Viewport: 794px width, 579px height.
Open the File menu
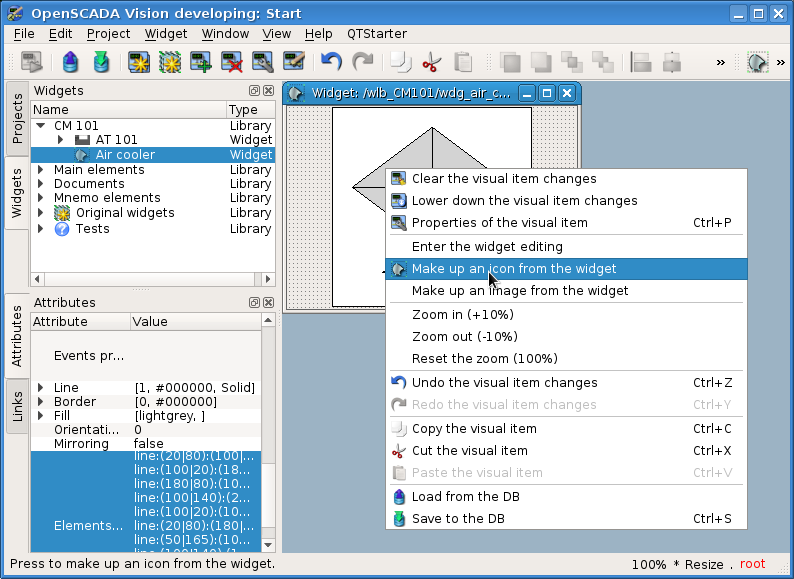tap(24, 34)
